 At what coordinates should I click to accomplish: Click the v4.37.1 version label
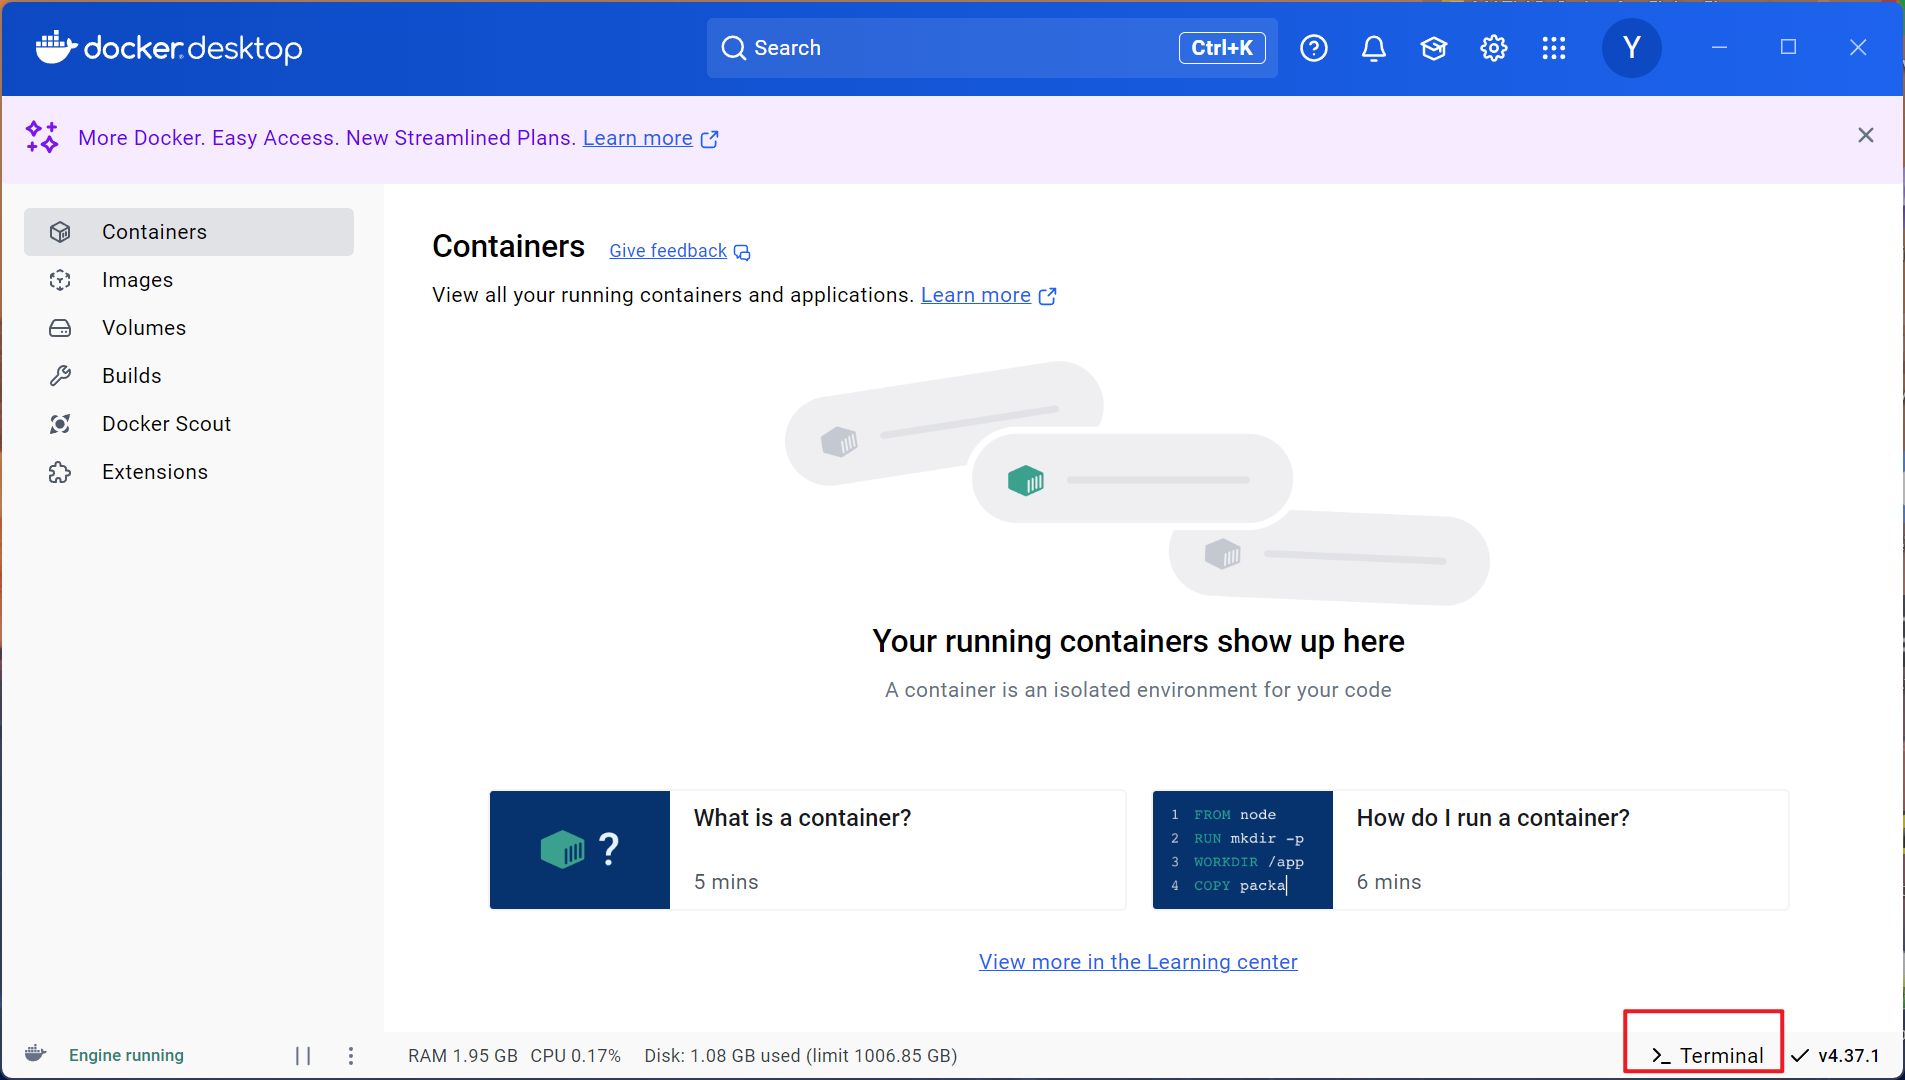click(x=1849, y=1056)
